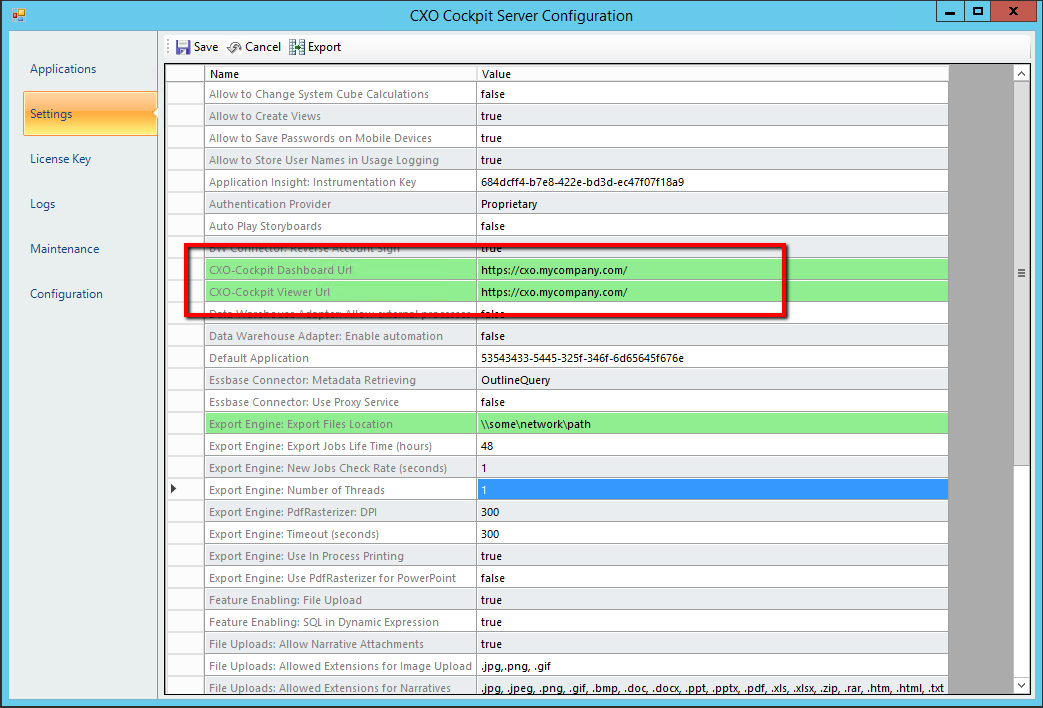Click the scroll up arrow of the settings grid
The image size is (1043, 708).
[x=1022, y=74]
